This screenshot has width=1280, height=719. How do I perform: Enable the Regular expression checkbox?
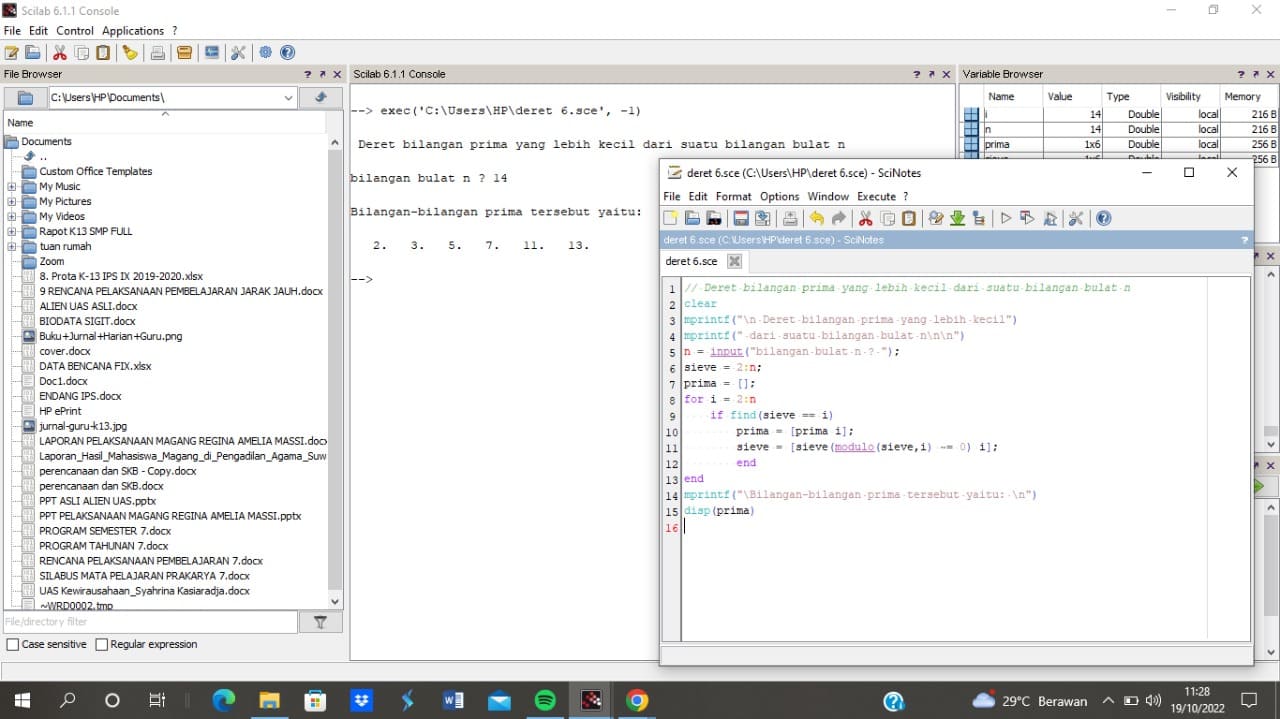[101, 645]
